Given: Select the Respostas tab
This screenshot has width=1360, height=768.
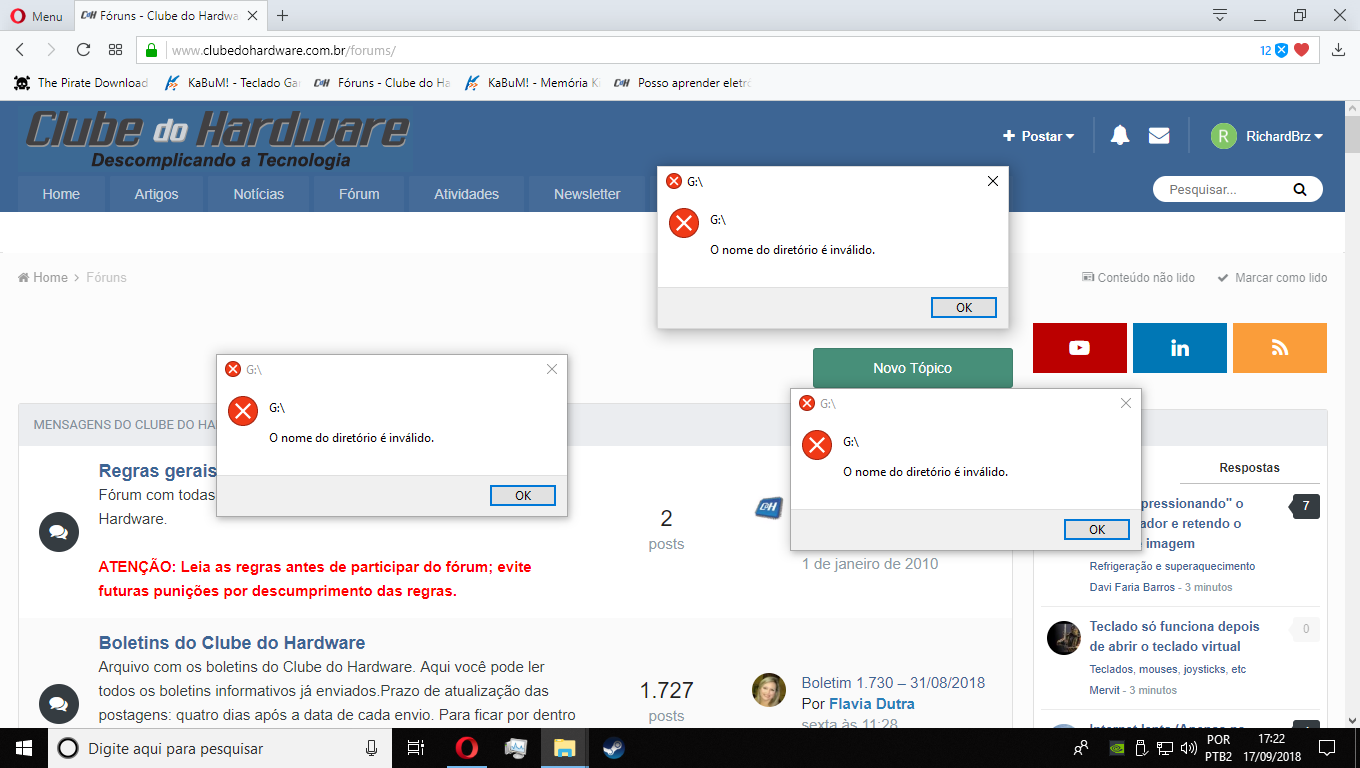Looking at the screenshot, I should [x=1249, y=467].
